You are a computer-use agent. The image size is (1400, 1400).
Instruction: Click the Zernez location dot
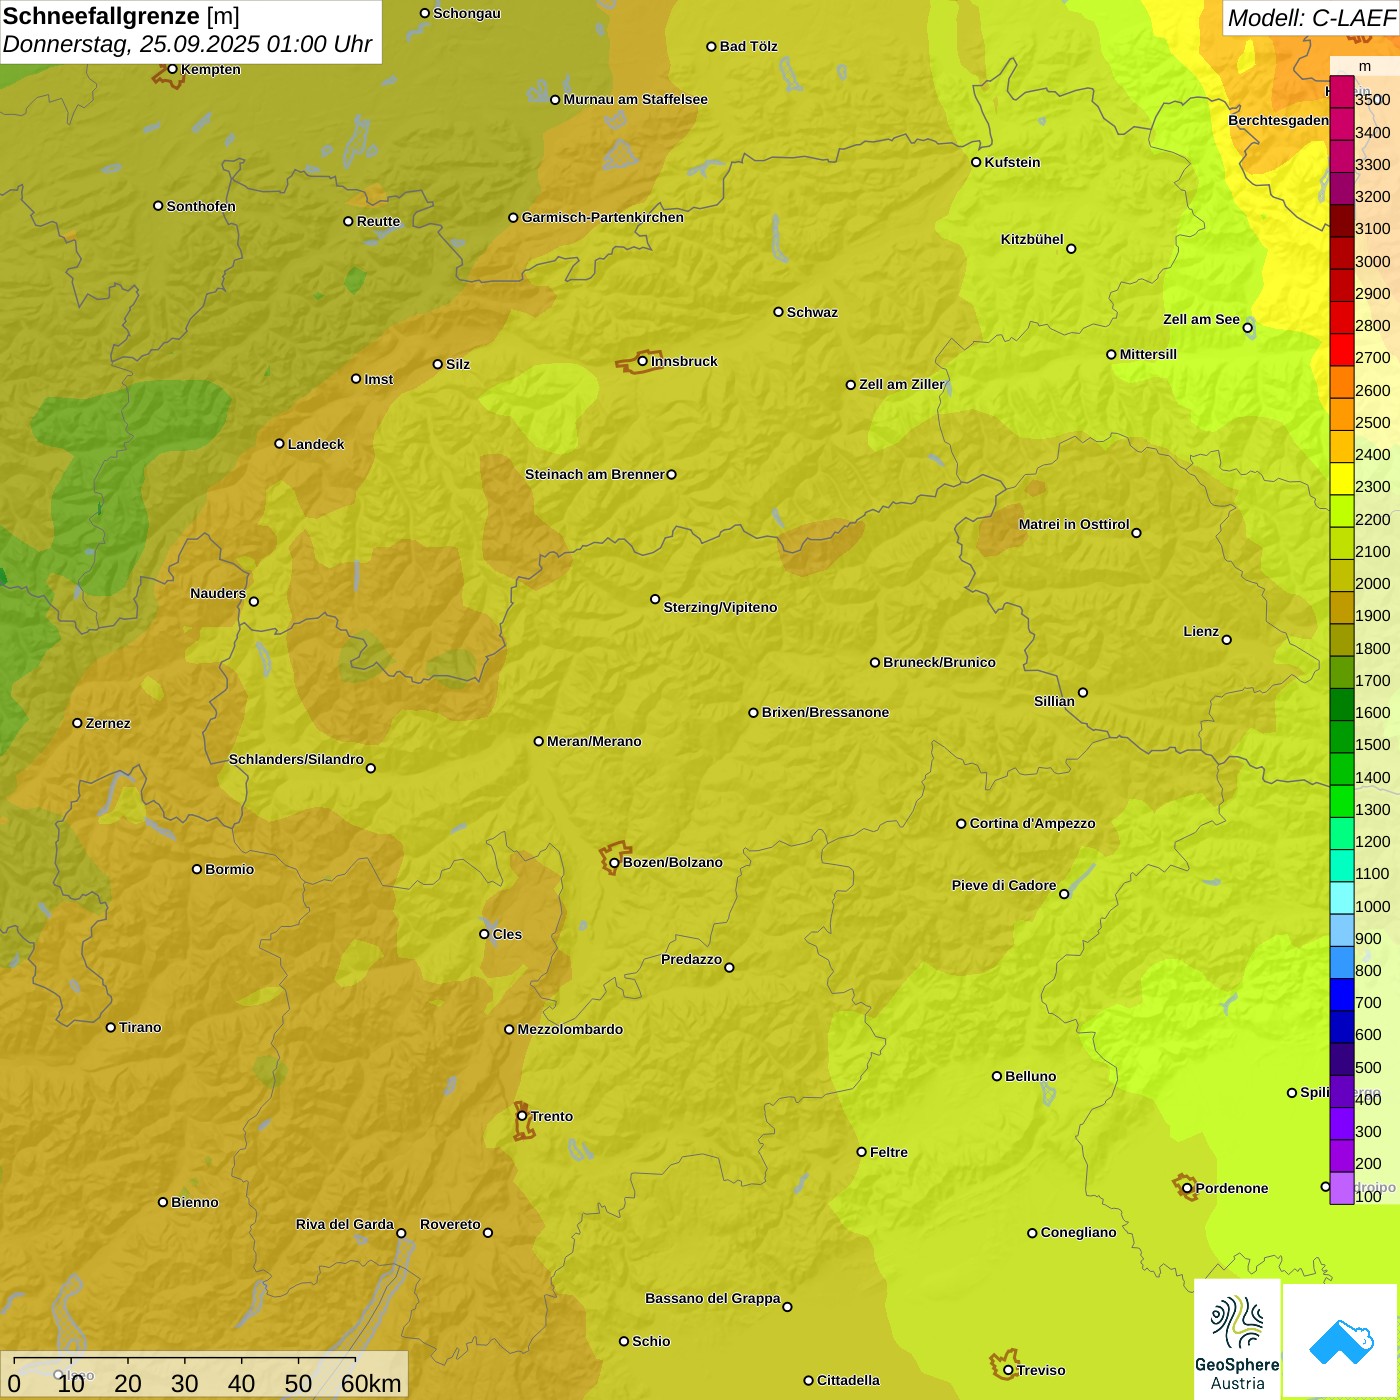77,723
